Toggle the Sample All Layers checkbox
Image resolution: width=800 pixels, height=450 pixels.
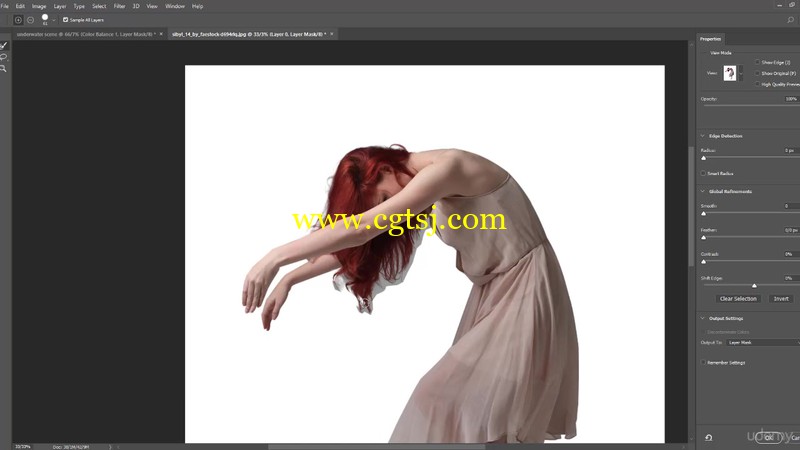(x=65, y=20)
